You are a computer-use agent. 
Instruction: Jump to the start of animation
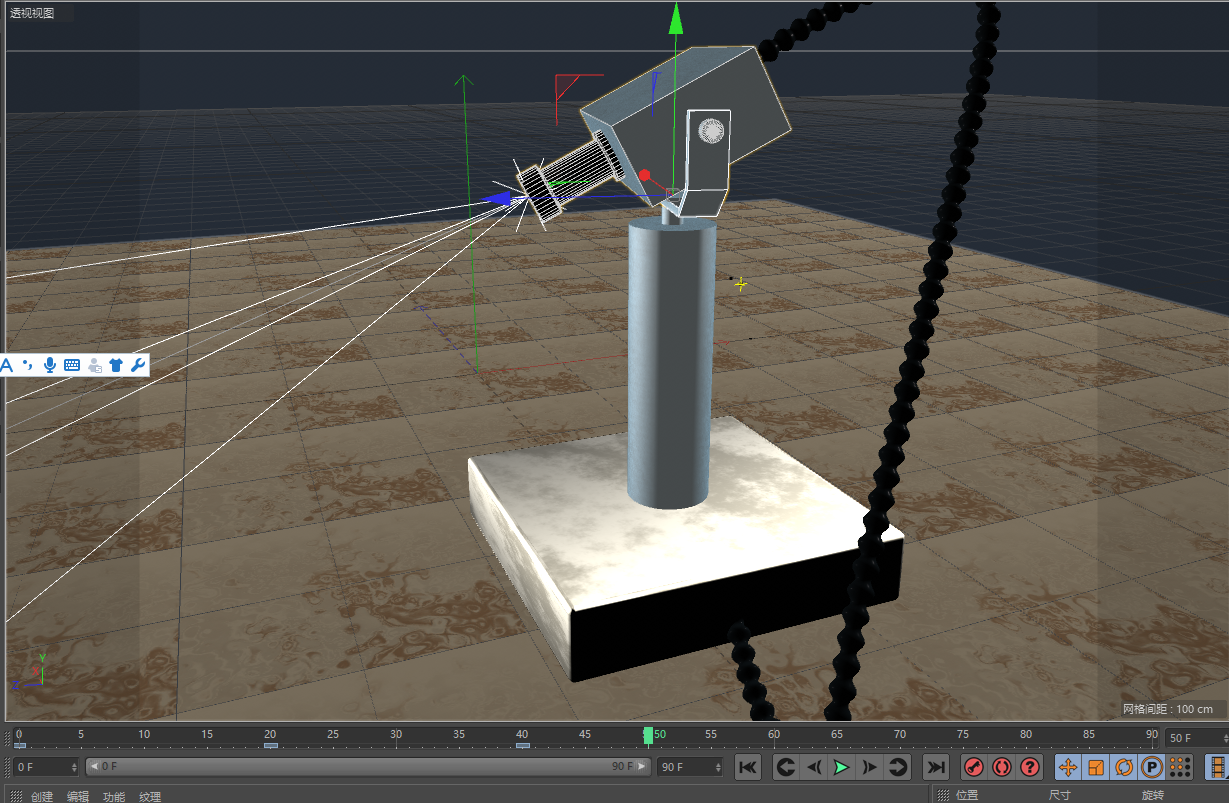click(x=748, y=767)
